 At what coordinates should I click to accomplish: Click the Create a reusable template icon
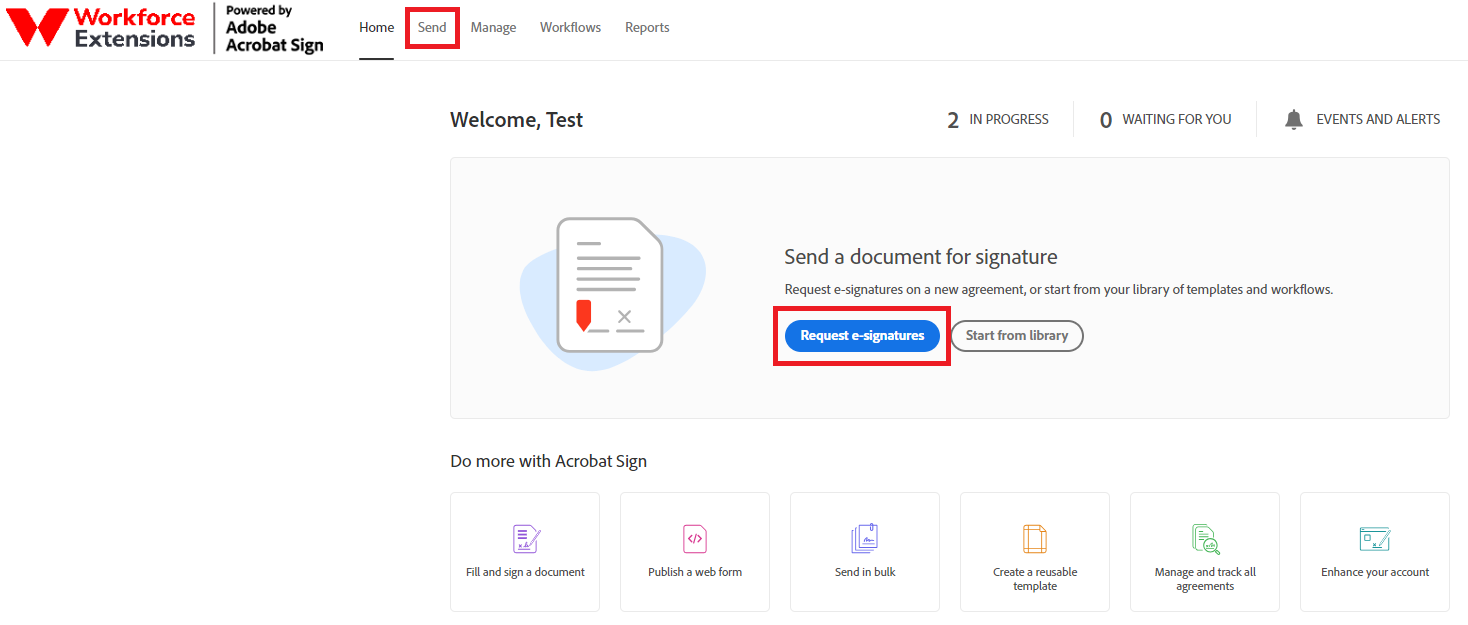(1035, 539)
